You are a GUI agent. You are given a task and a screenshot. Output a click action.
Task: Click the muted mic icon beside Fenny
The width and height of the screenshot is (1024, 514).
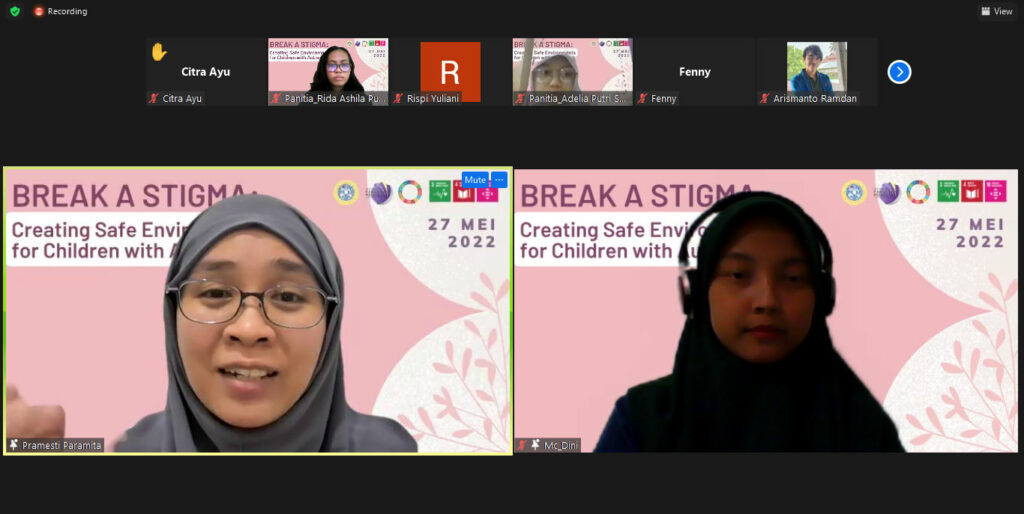[x=642, y=99]
